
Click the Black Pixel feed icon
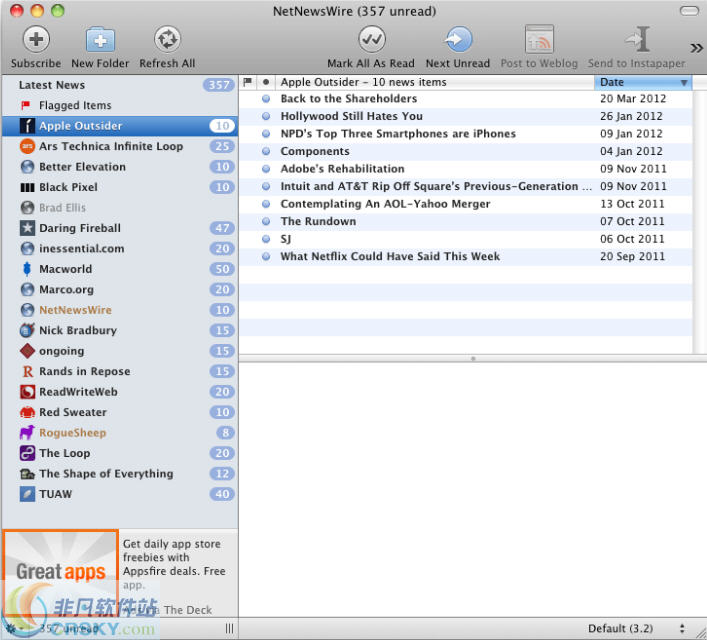pyautogui.click(x=28, y=187)
